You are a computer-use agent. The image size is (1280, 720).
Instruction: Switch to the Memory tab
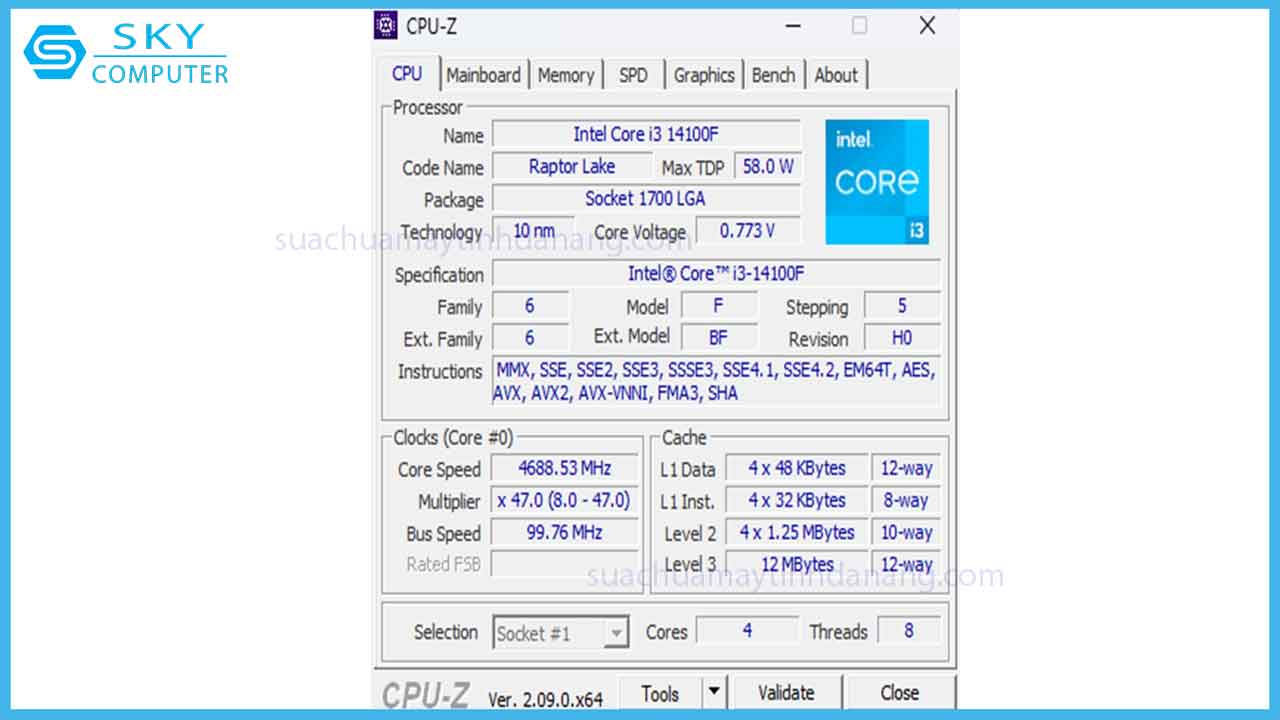pyautogui.click(x=566, y=74)
